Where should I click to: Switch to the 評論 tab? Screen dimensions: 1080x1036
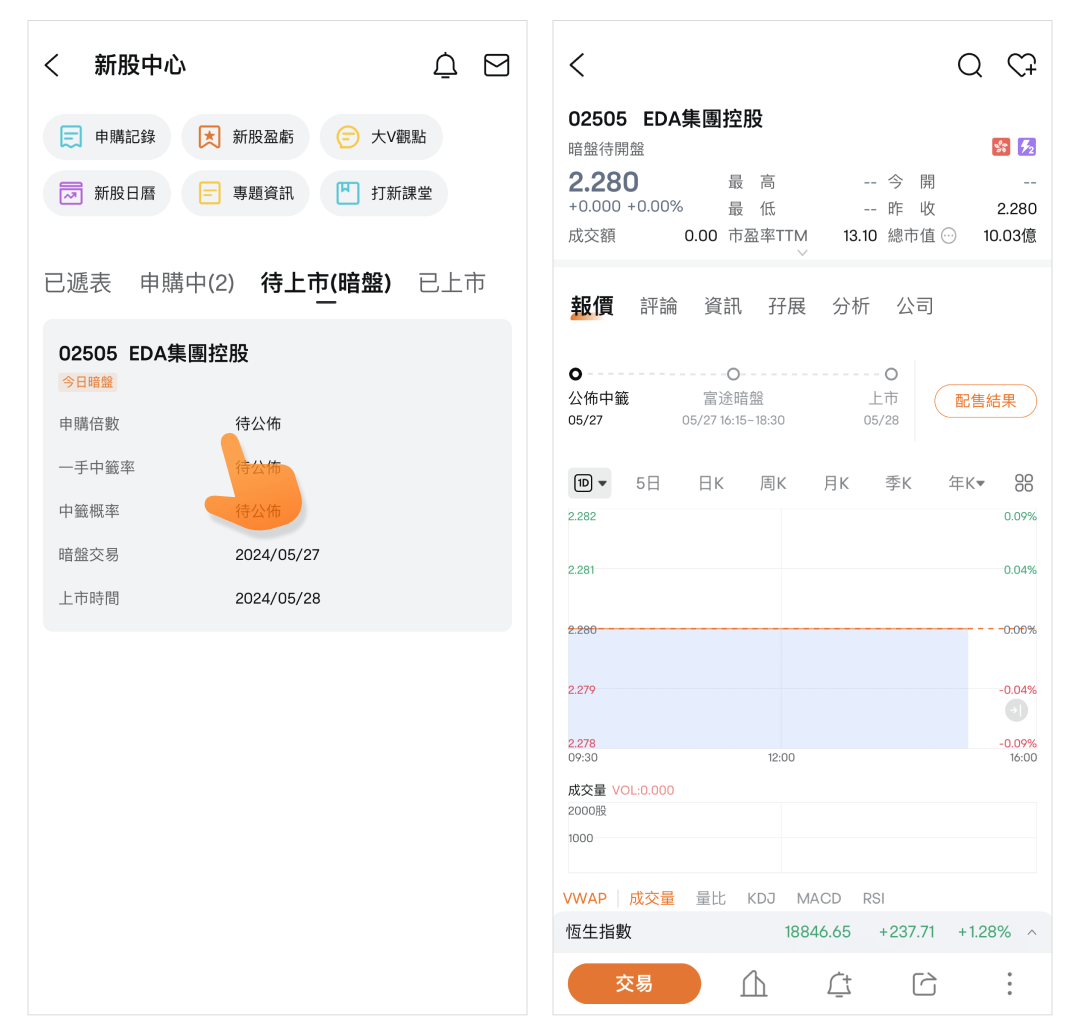658,306
